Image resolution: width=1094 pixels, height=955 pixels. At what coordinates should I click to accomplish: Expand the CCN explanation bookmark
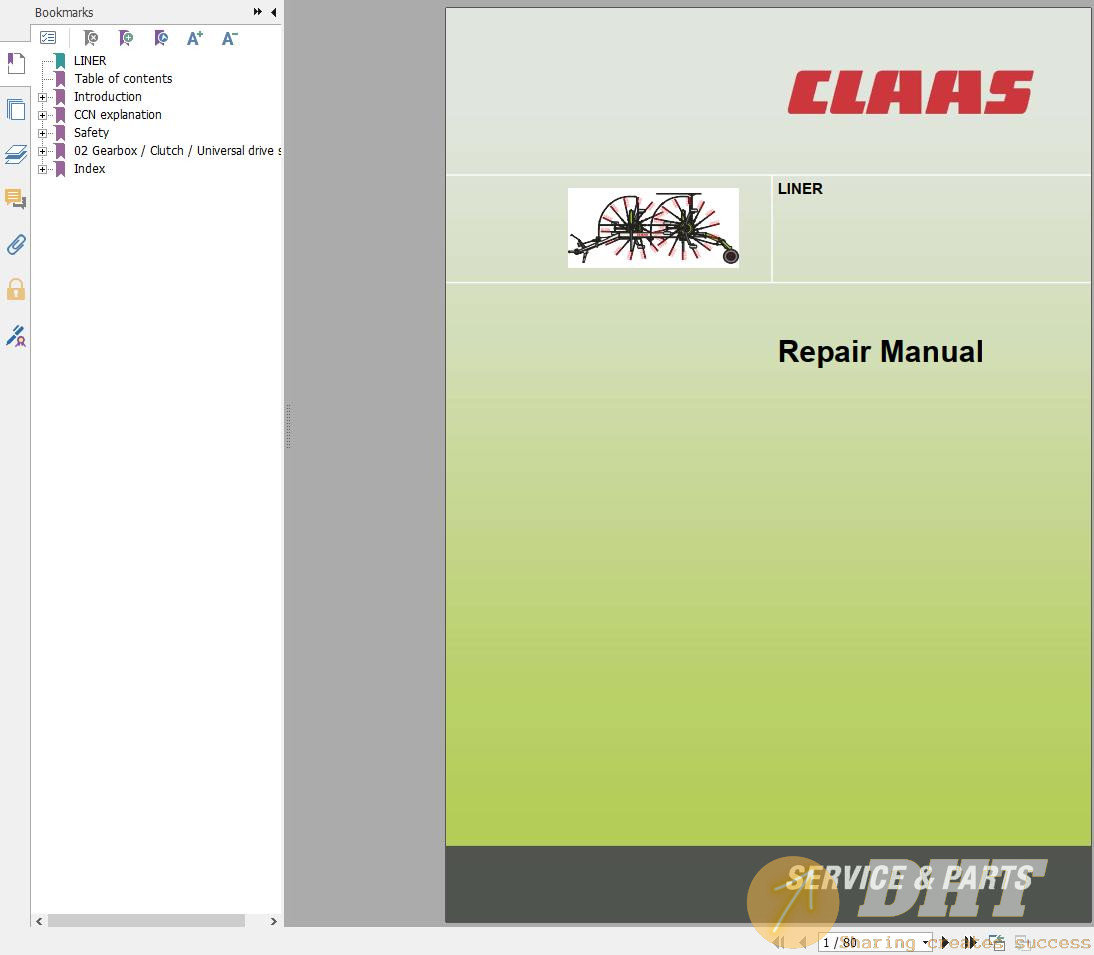click(x=43, y=116)
